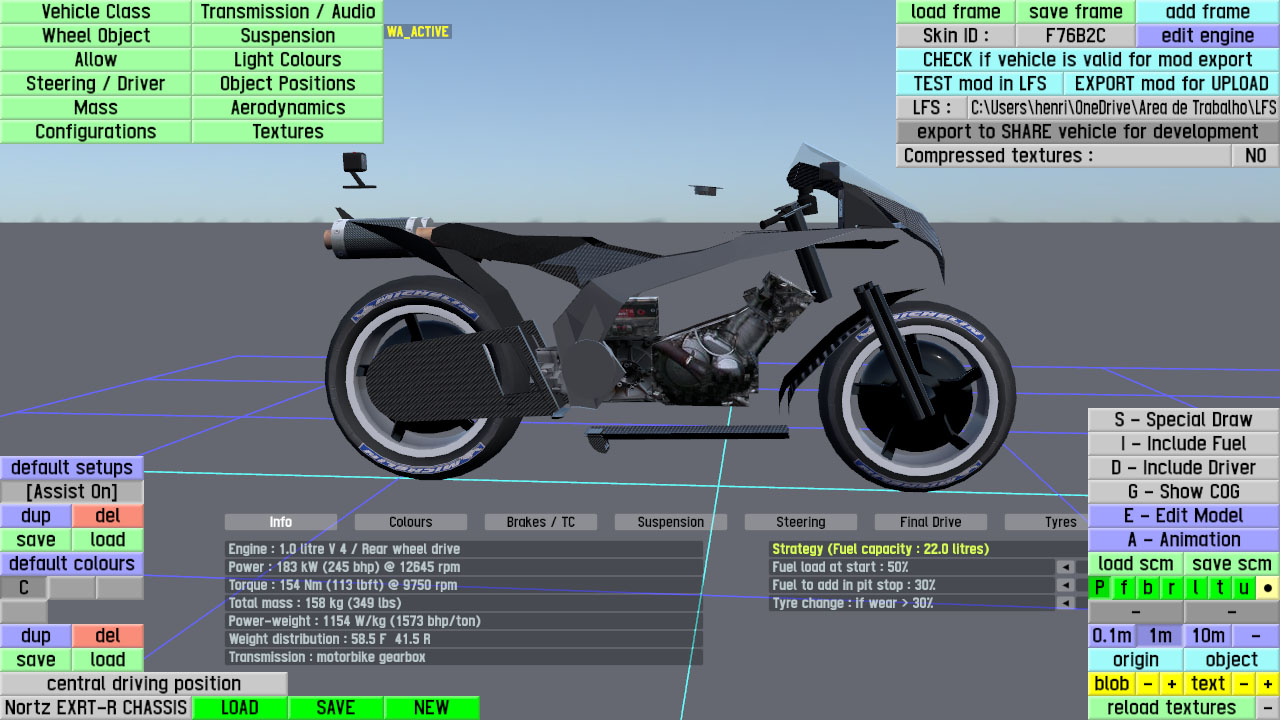The width and height of the screenshot is (1280, 720).
Task: Click the save frame button
Action: tap(1076, 12)
